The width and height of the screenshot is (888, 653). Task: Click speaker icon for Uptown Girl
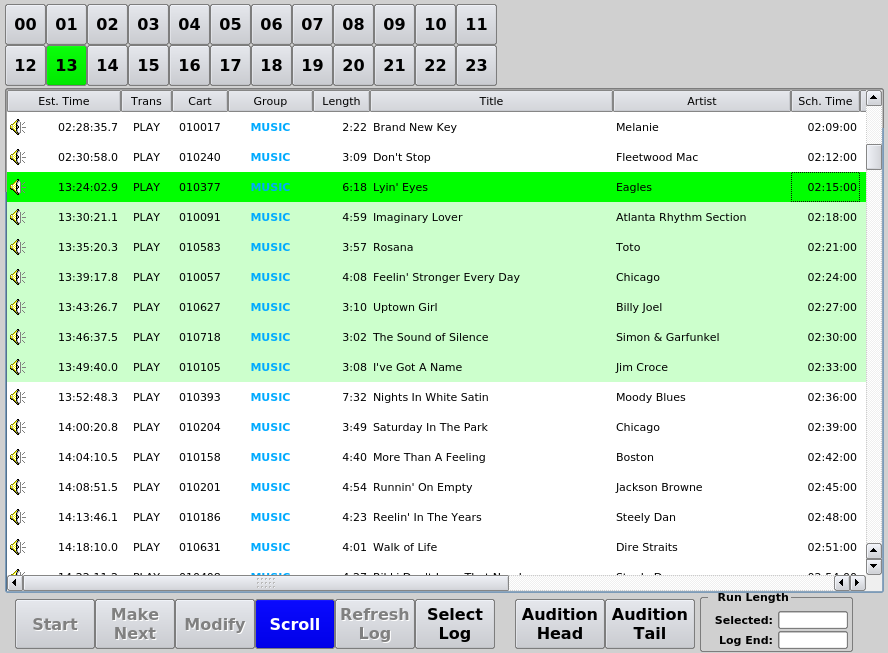tap(17, 307)
